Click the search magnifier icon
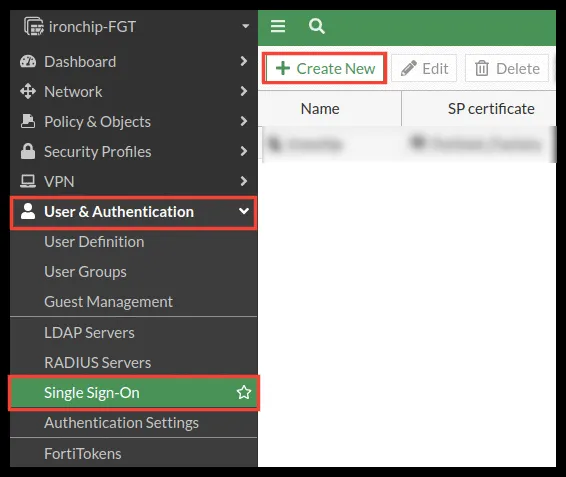The width and height of the screenshot is (566, 477). pos(317,26)
